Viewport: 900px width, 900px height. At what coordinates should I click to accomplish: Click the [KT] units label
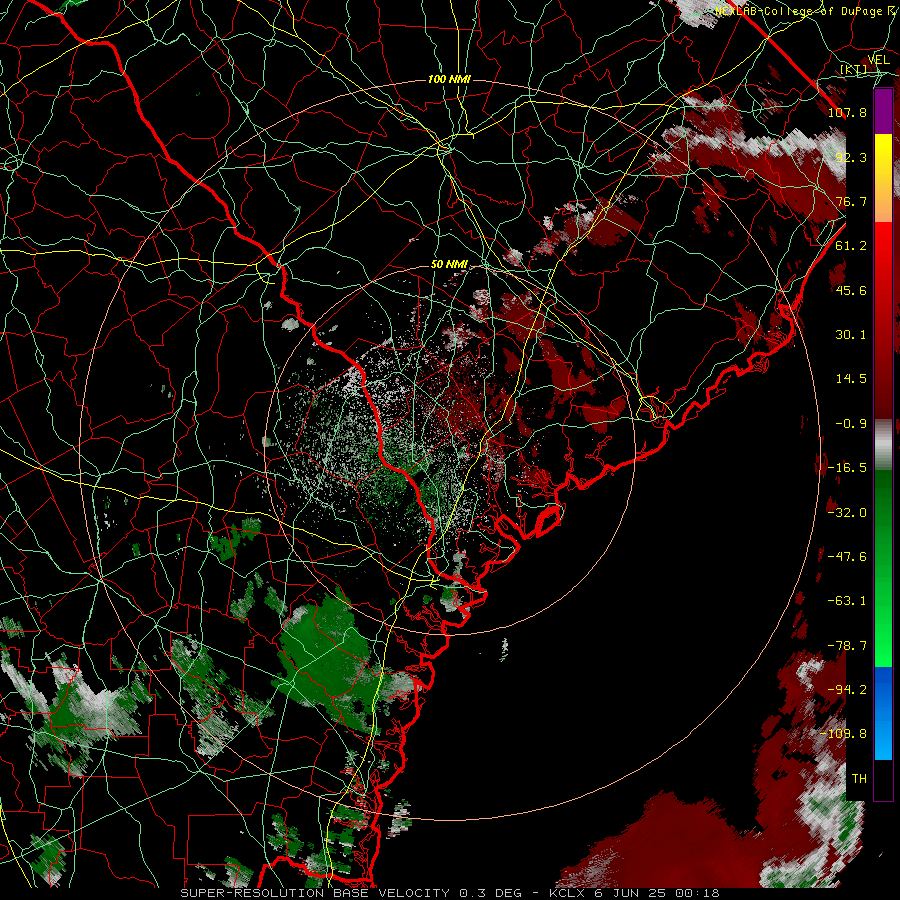[854, 70]
